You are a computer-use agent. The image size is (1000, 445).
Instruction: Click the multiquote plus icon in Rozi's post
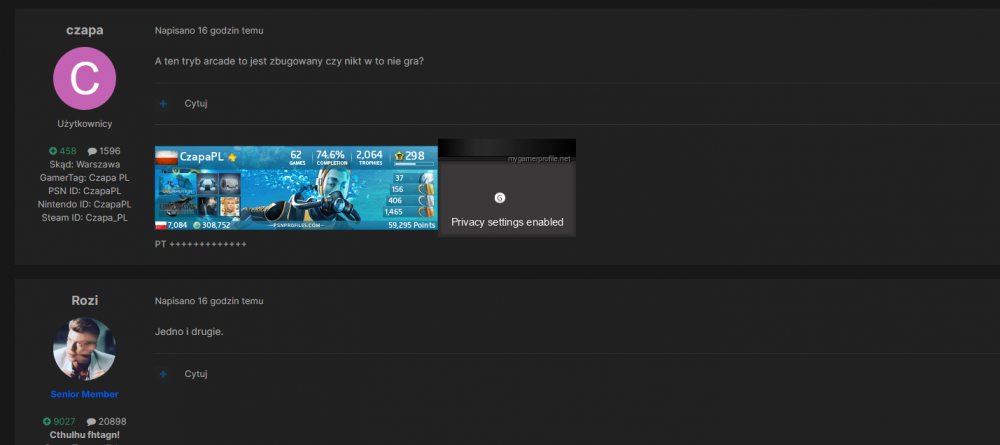[x=163, y=374]
